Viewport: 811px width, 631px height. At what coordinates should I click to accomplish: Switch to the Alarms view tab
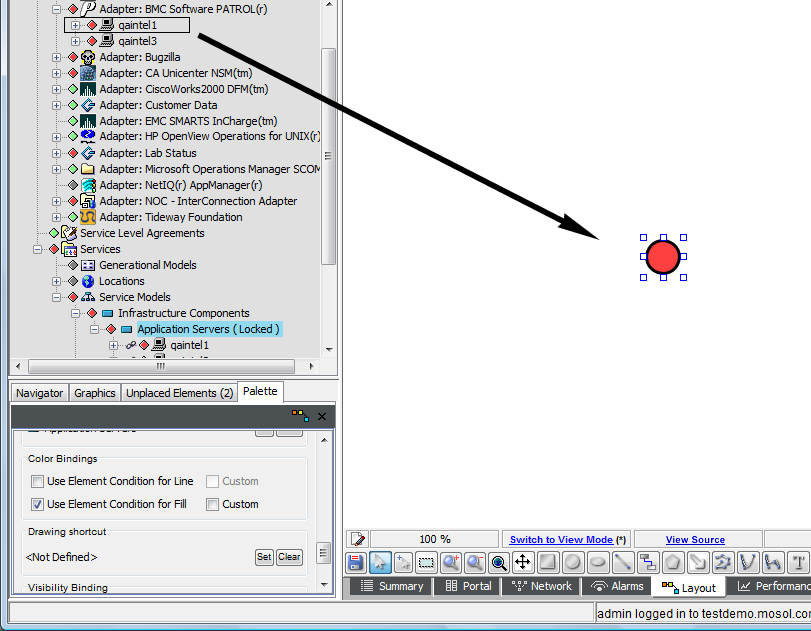tap(617, 587)
